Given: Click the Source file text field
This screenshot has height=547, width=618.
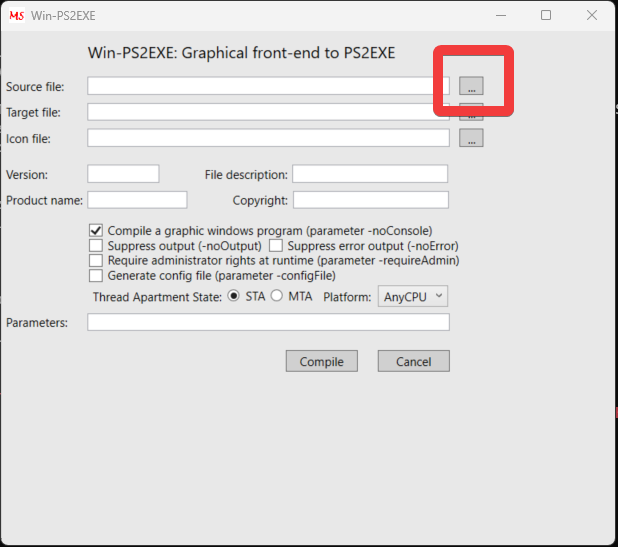Looking at the screenshot, I should coord(268,86).
